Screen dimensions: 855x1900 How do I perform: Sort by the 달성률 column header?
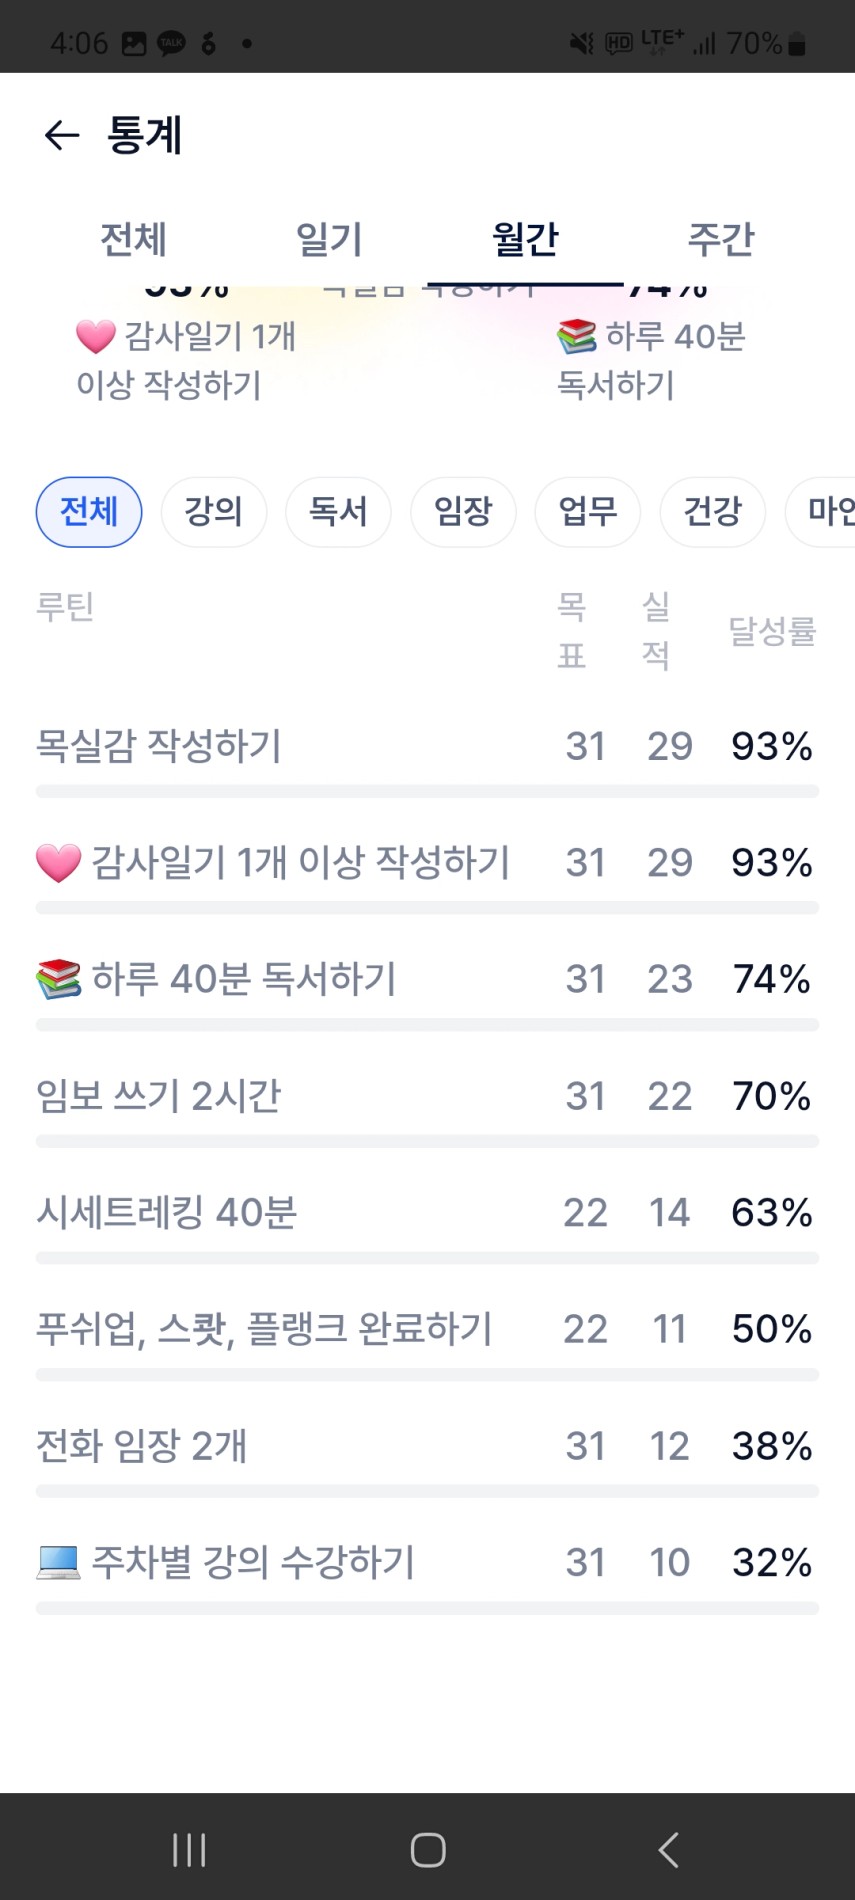(771, 631)
